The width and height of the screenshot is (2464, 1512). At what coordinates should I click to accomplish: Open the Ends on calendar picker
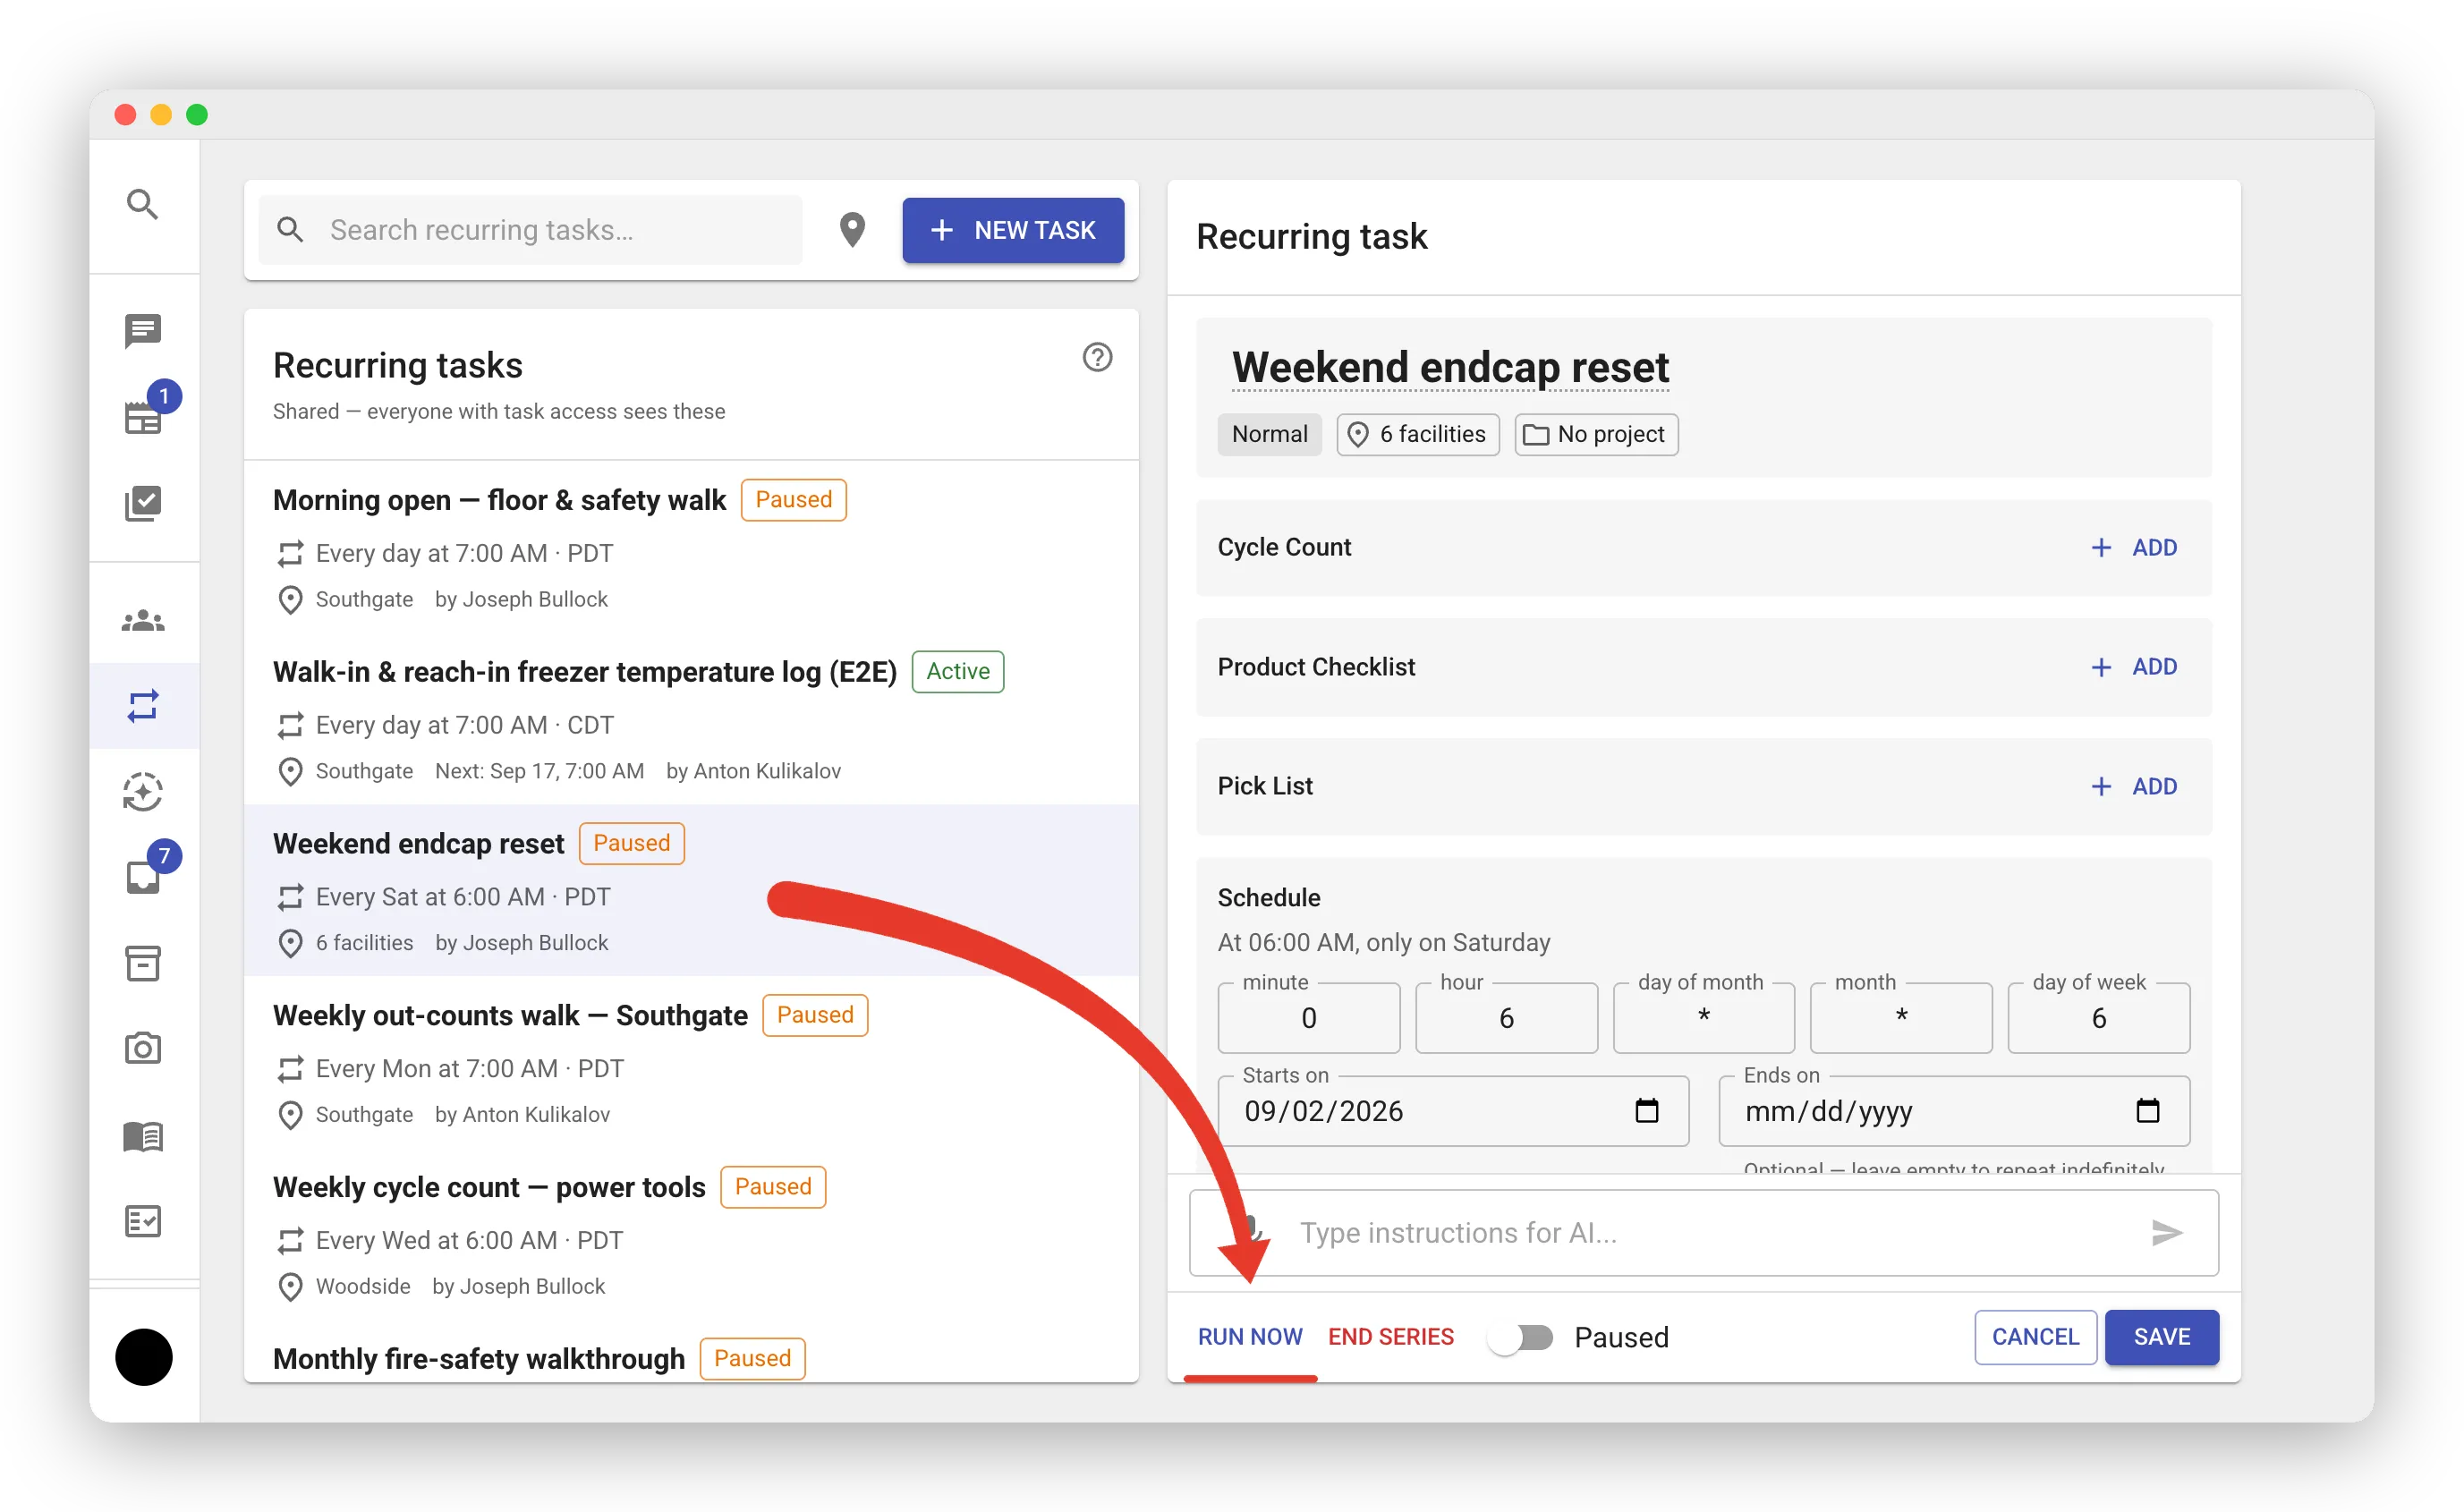coord(2148,1111)
